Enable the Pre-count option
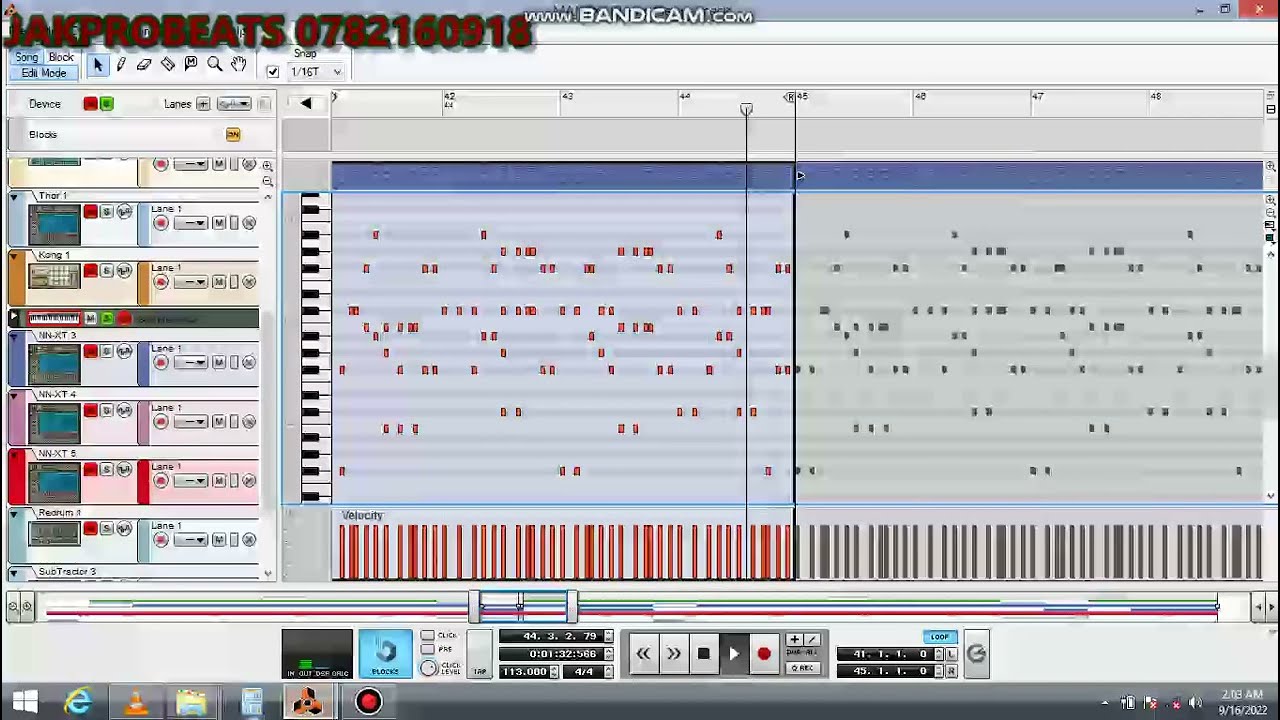Viewport: 1280px width, 720px height. tap(428, 650)
